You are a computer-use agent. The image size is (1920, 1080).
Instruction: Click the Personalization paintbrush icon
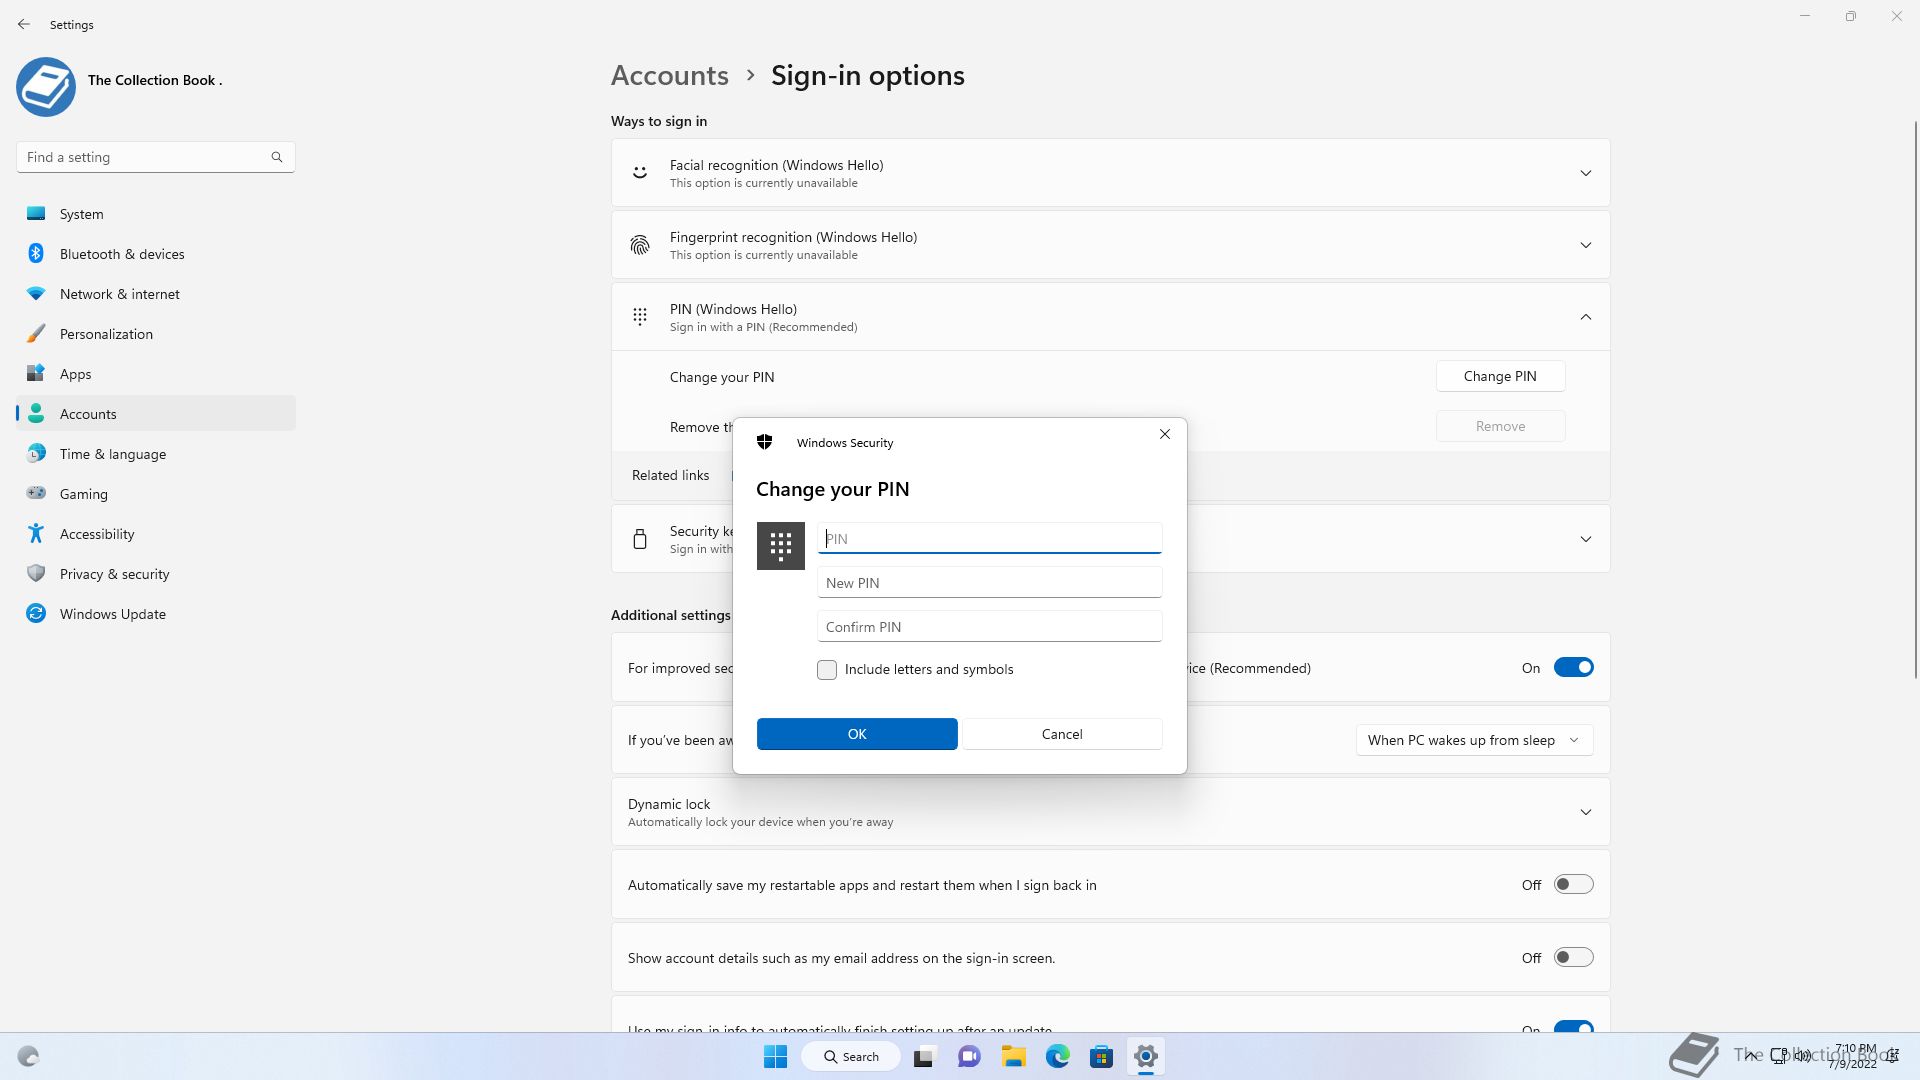[36, 333]
